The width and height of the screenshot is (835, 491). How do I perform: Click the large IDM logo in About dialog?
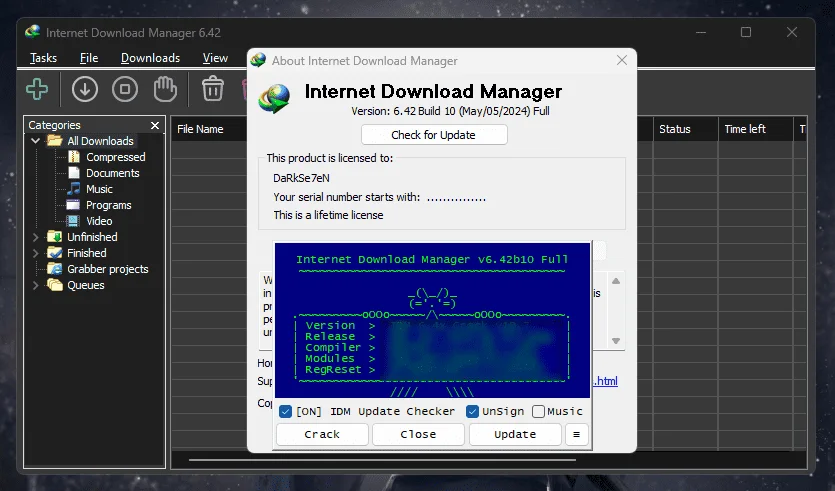pos(274,99)
